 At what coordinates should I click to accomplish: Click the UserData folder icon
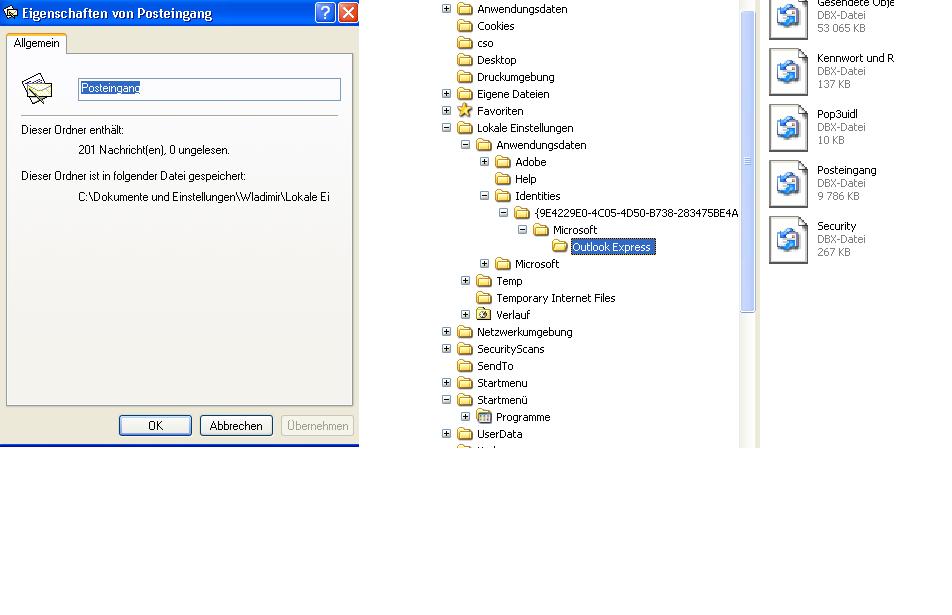point(464,433)
